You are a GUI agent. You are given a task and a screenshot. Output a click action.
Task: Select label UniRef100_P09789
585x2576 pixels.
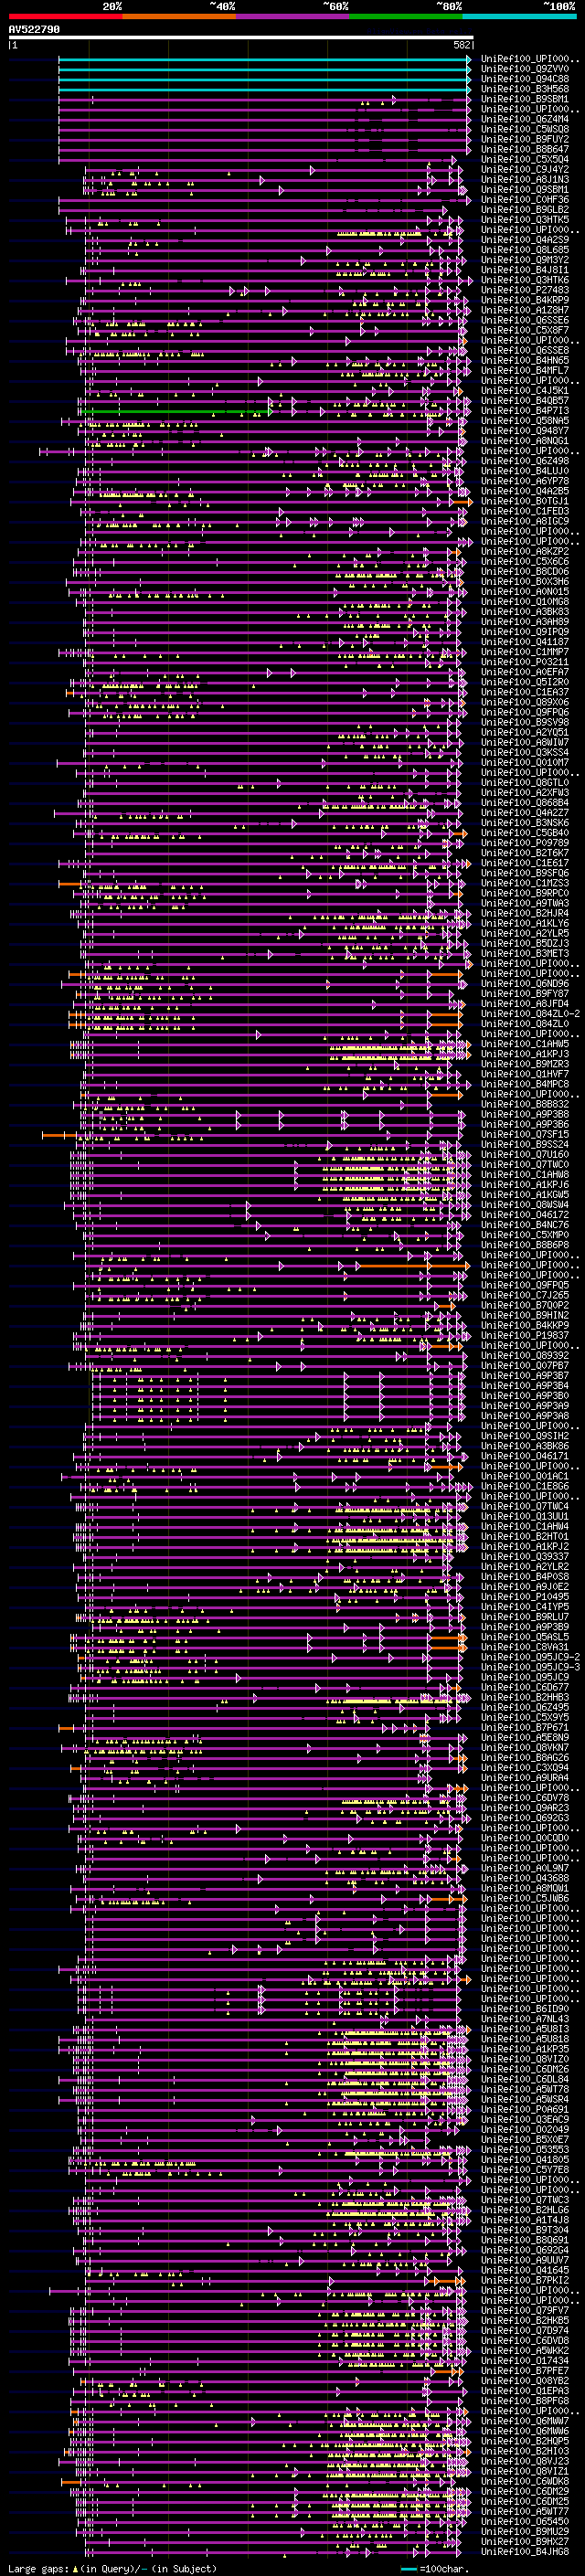[525, 843]
